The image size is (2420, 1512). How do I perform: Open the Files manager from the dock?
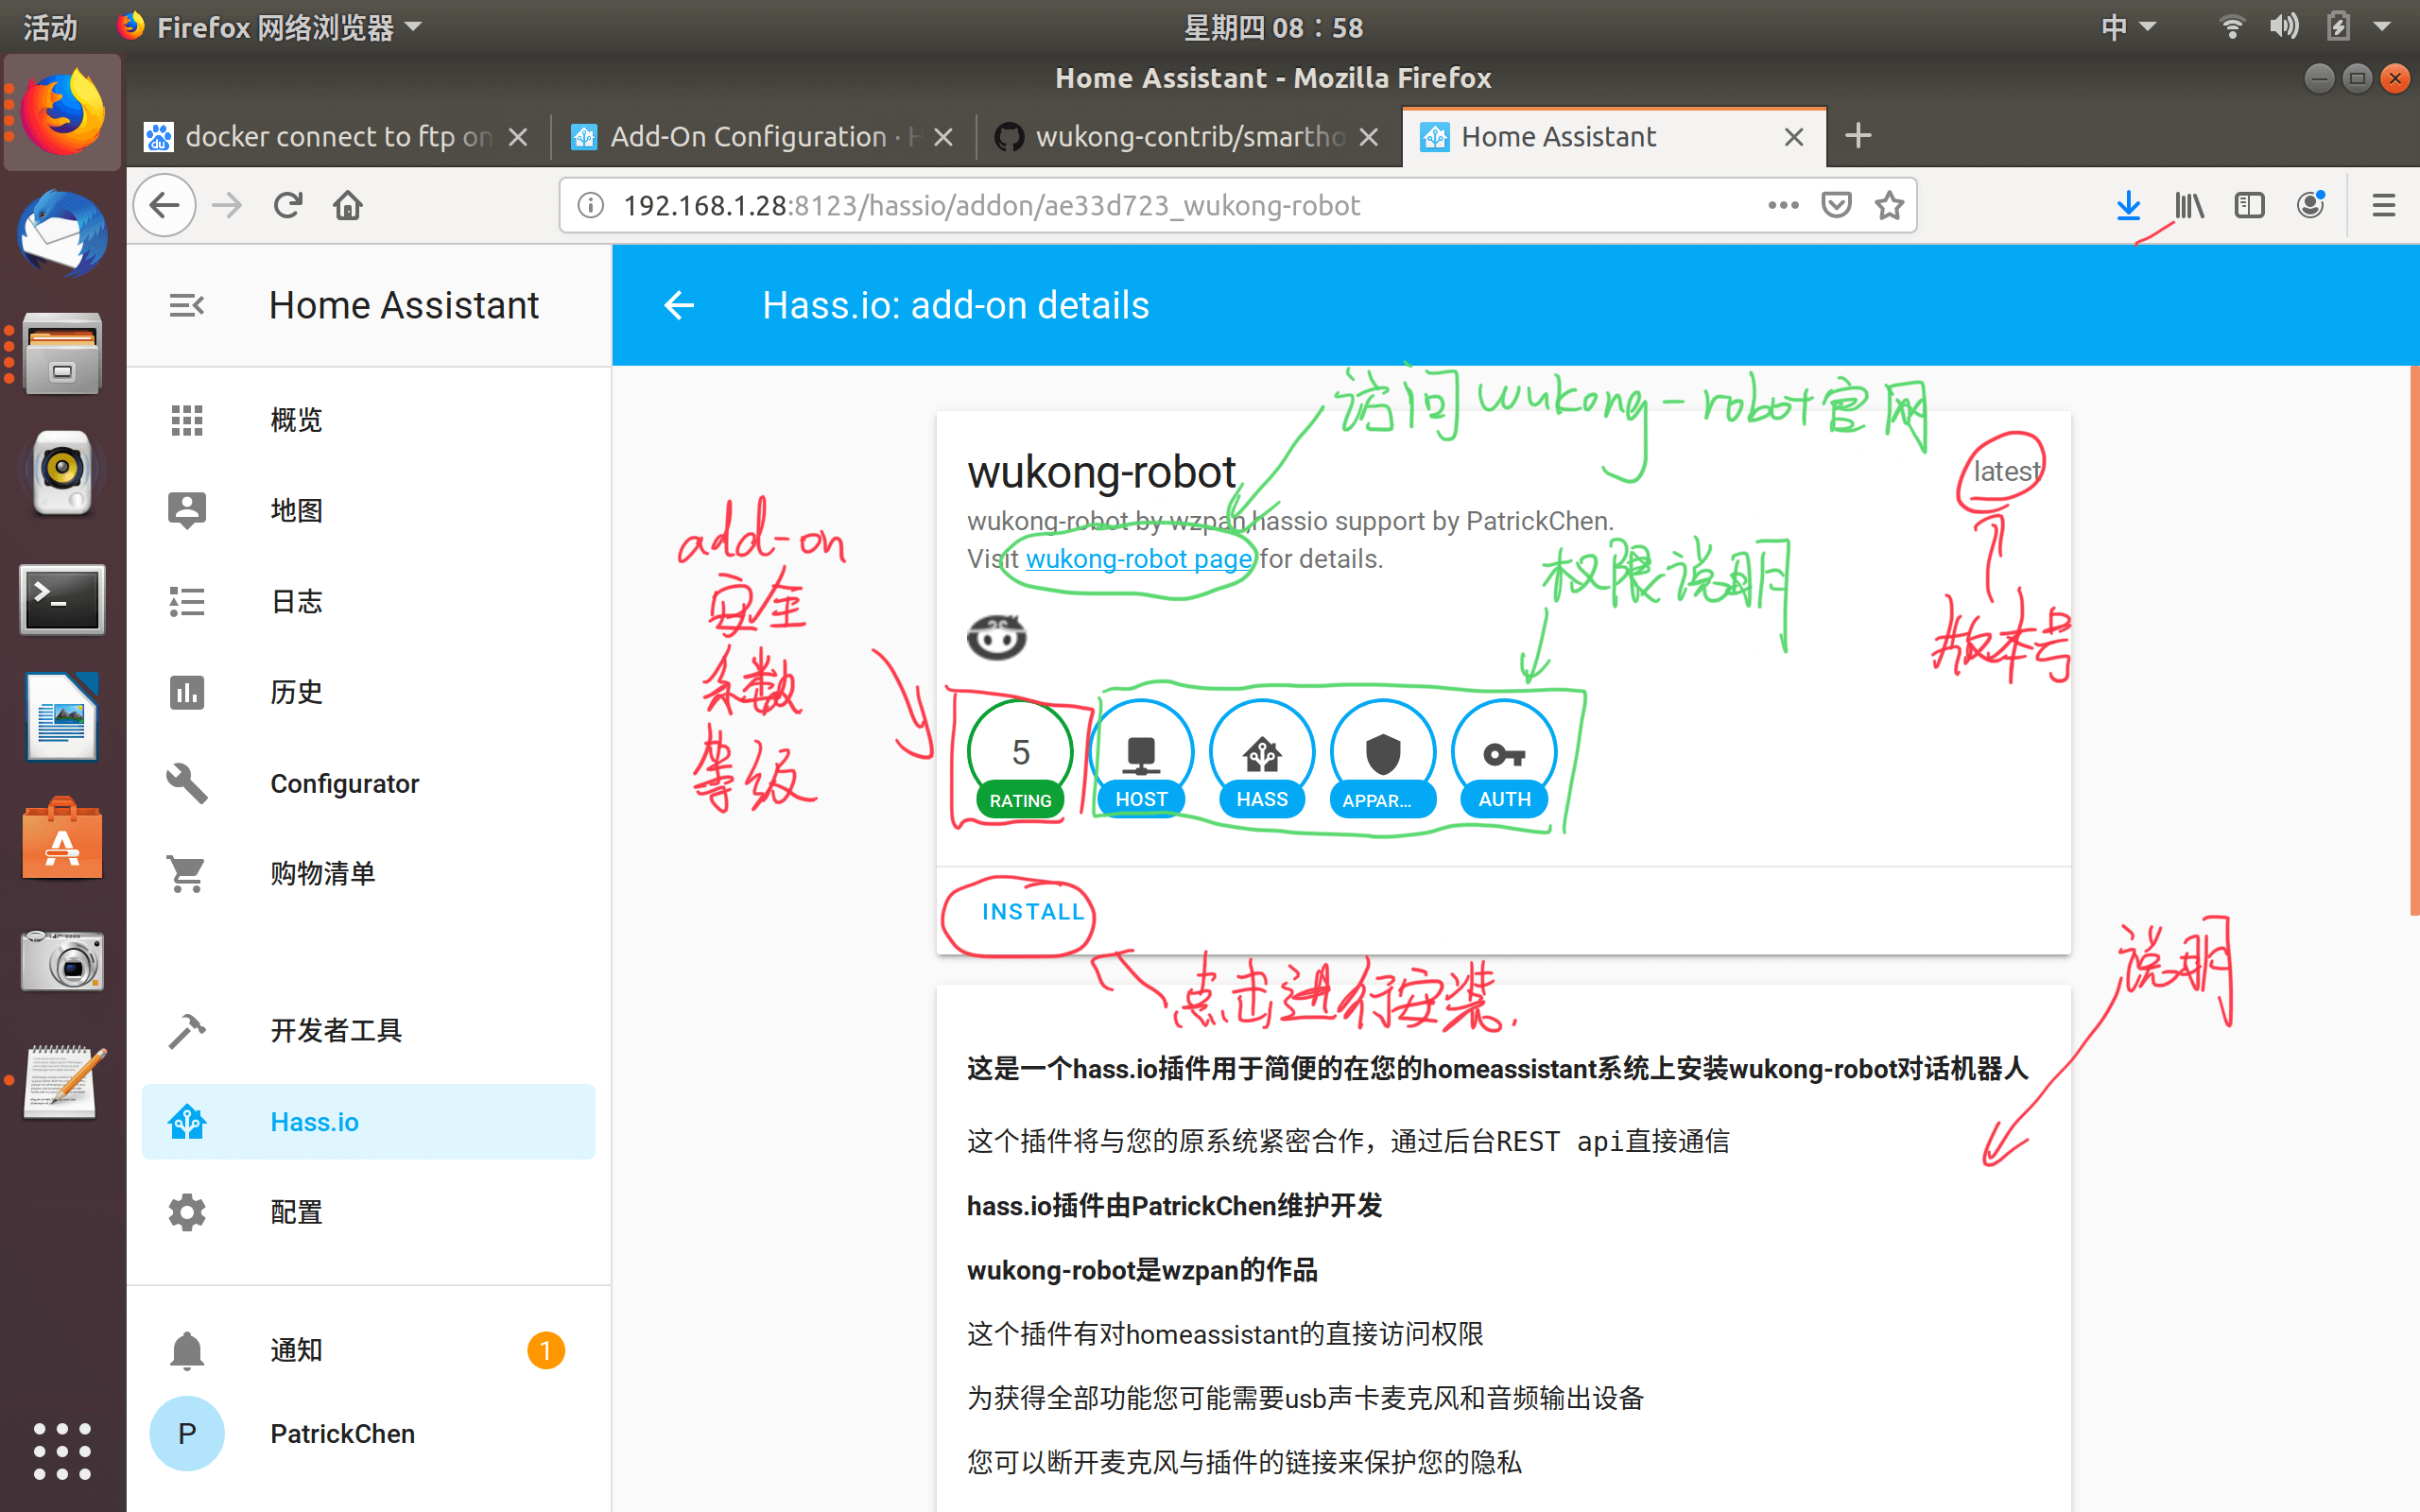tap(62, 353)
